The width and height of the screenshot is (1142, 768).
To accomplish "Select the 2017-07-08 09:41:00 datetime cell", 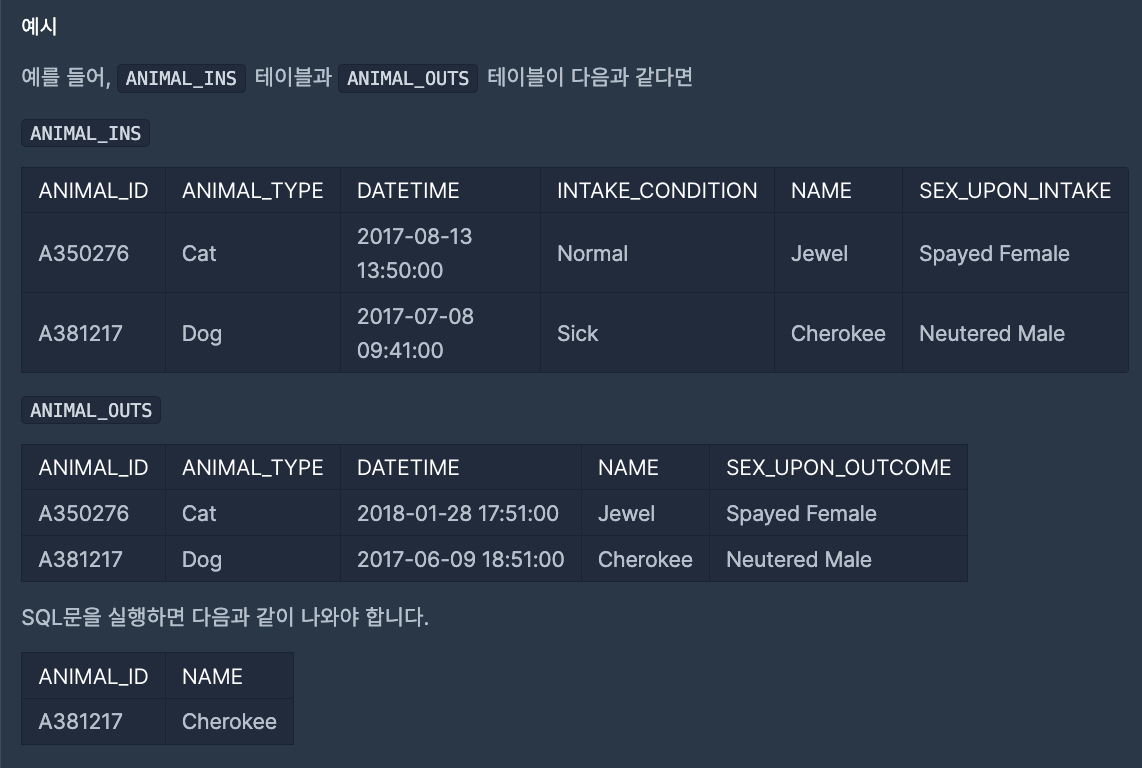I will tap(440, 333).
